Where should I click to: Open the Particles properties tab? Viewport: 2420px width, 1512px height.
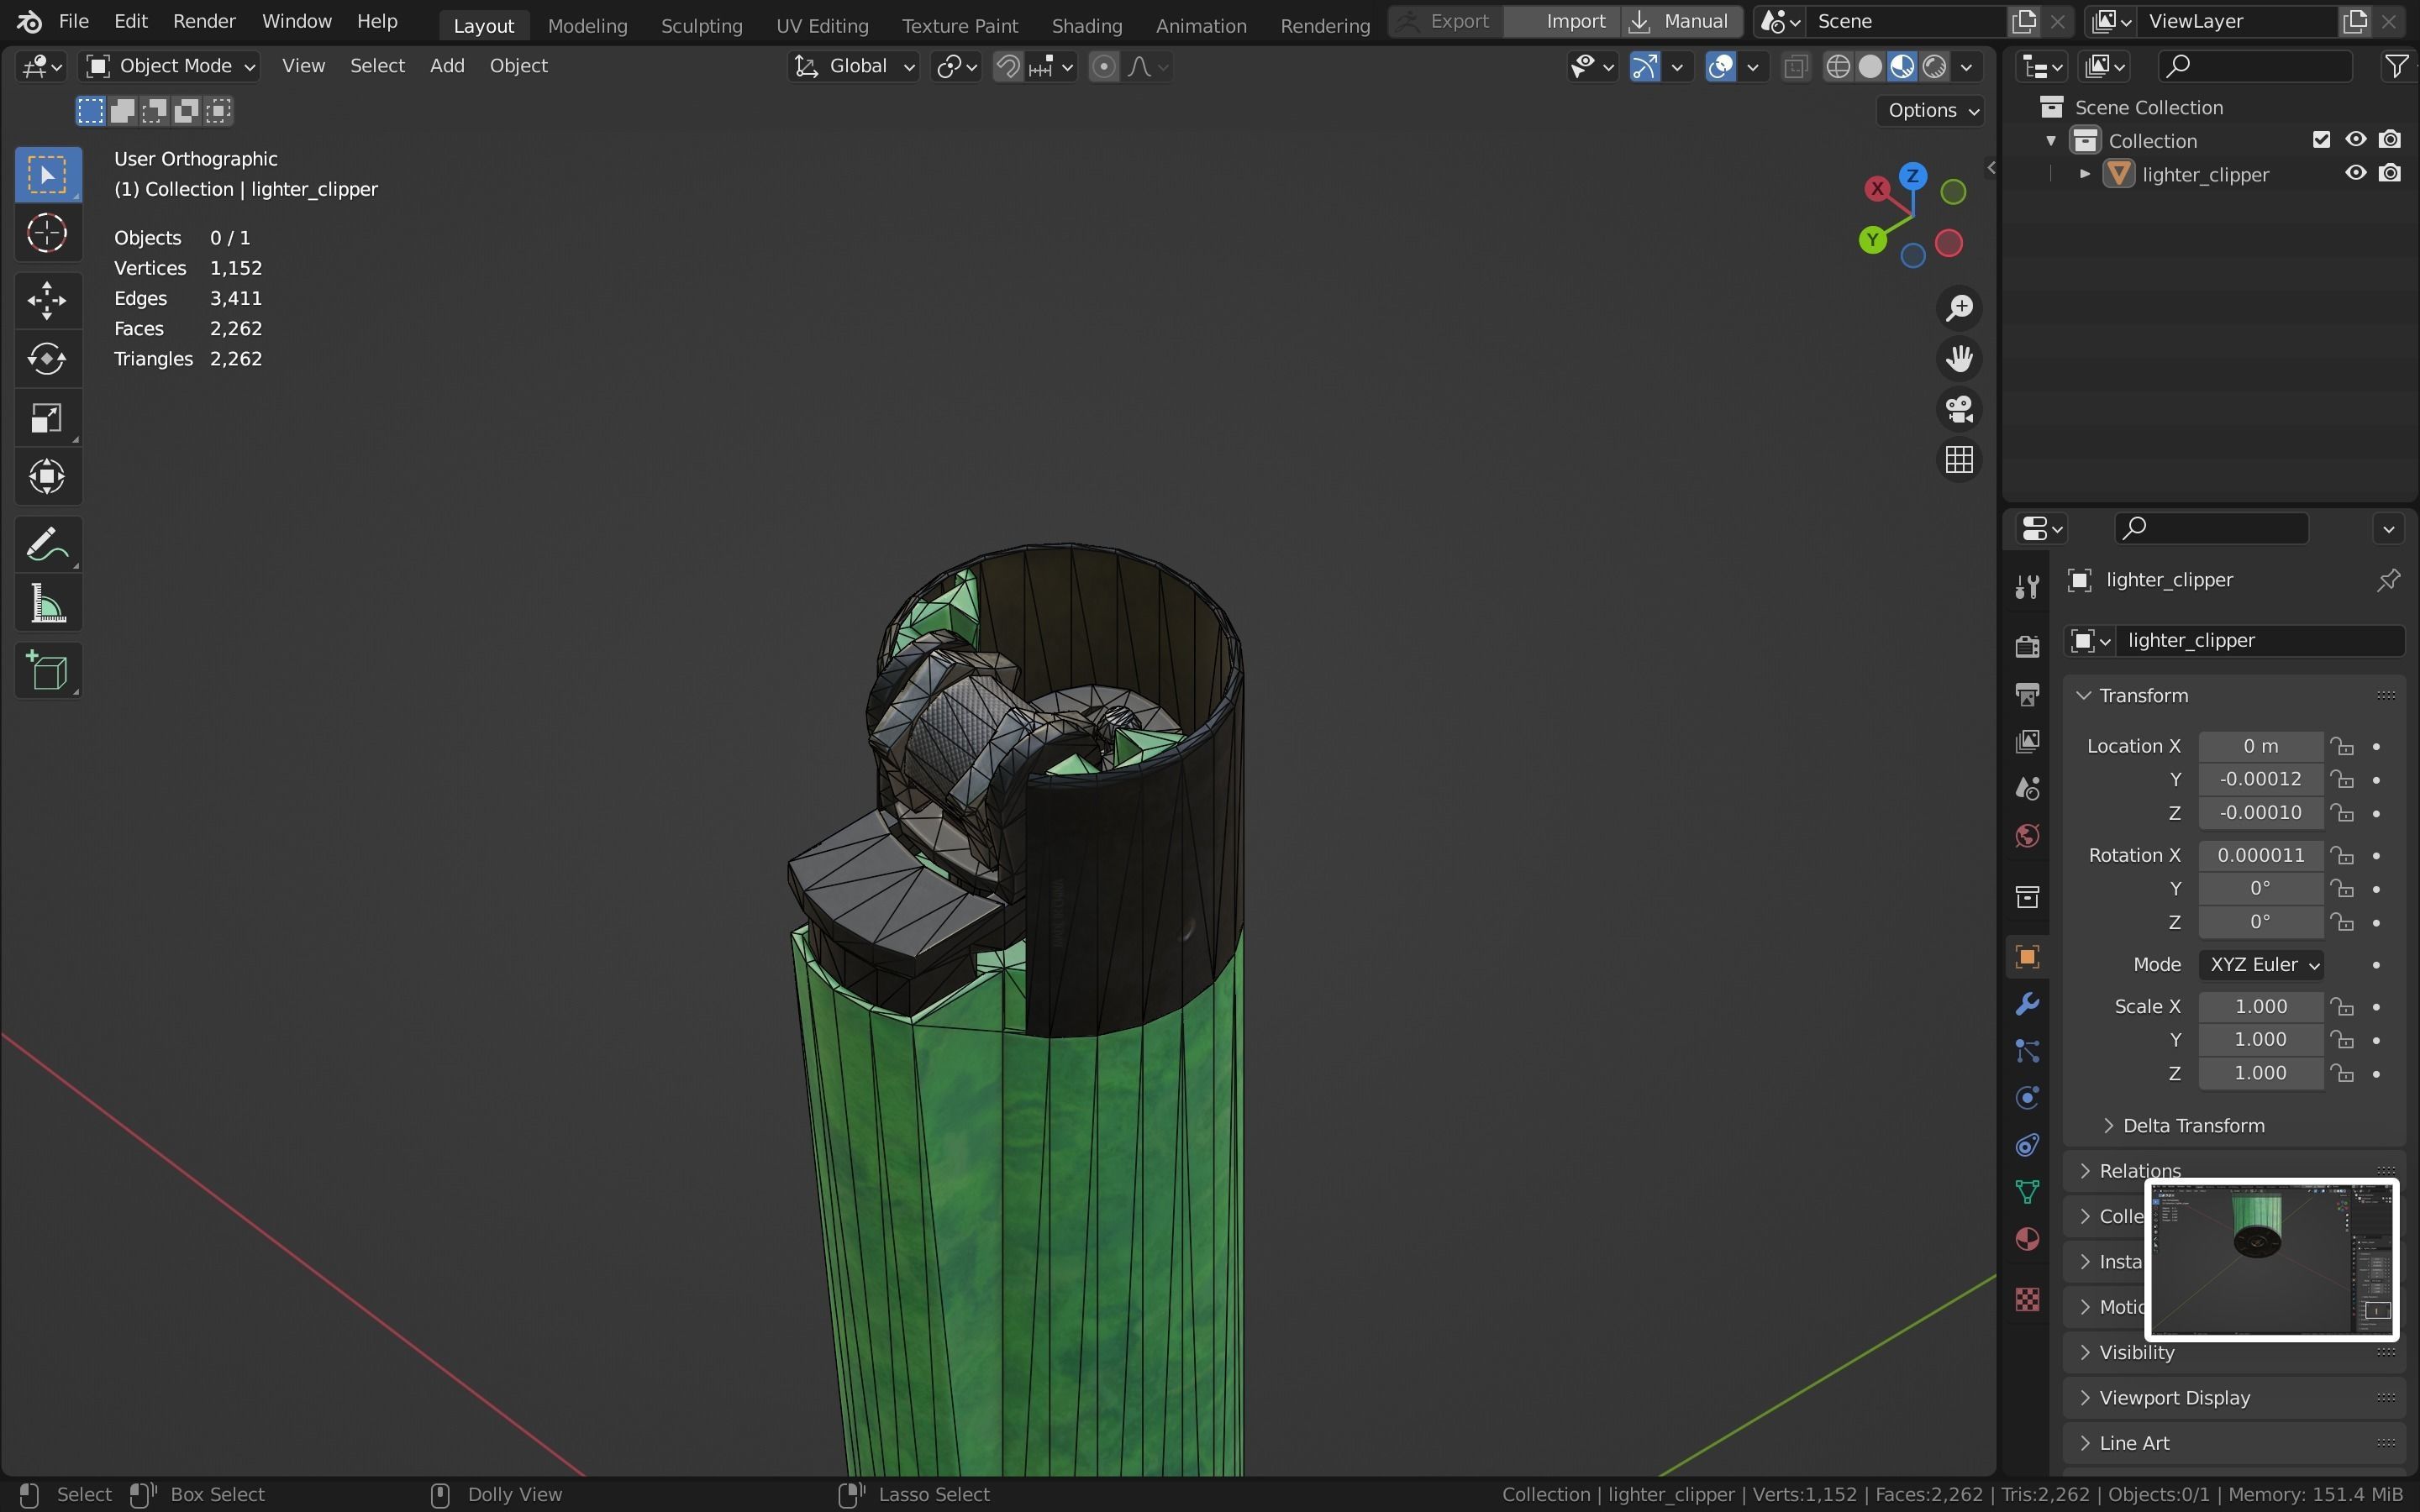(x=2027, y=1051)
